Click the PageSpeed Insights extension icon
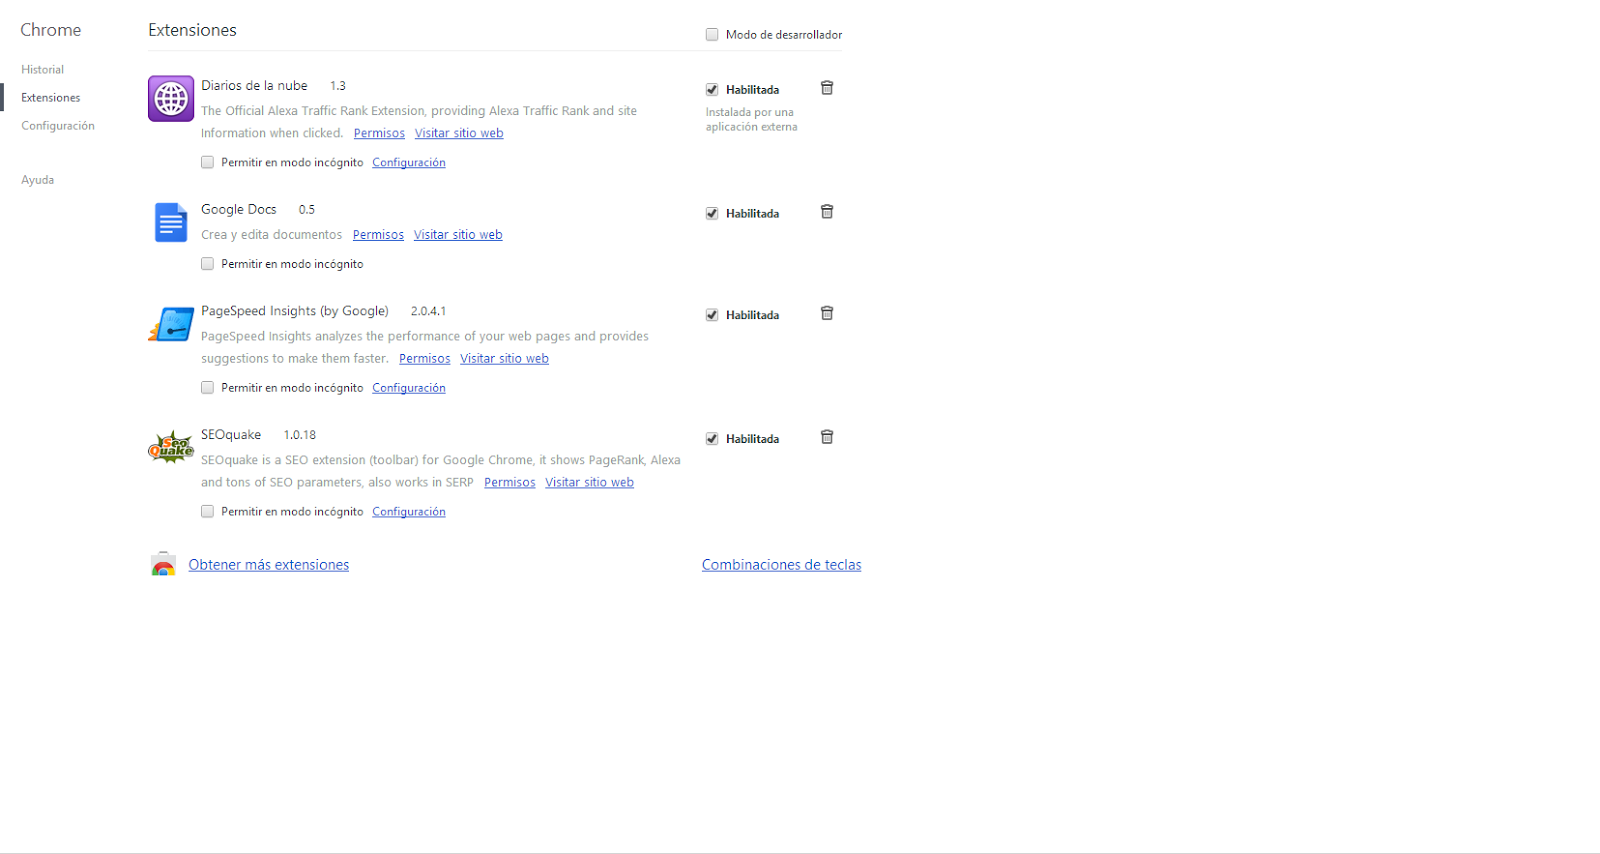 coord(171,325)
